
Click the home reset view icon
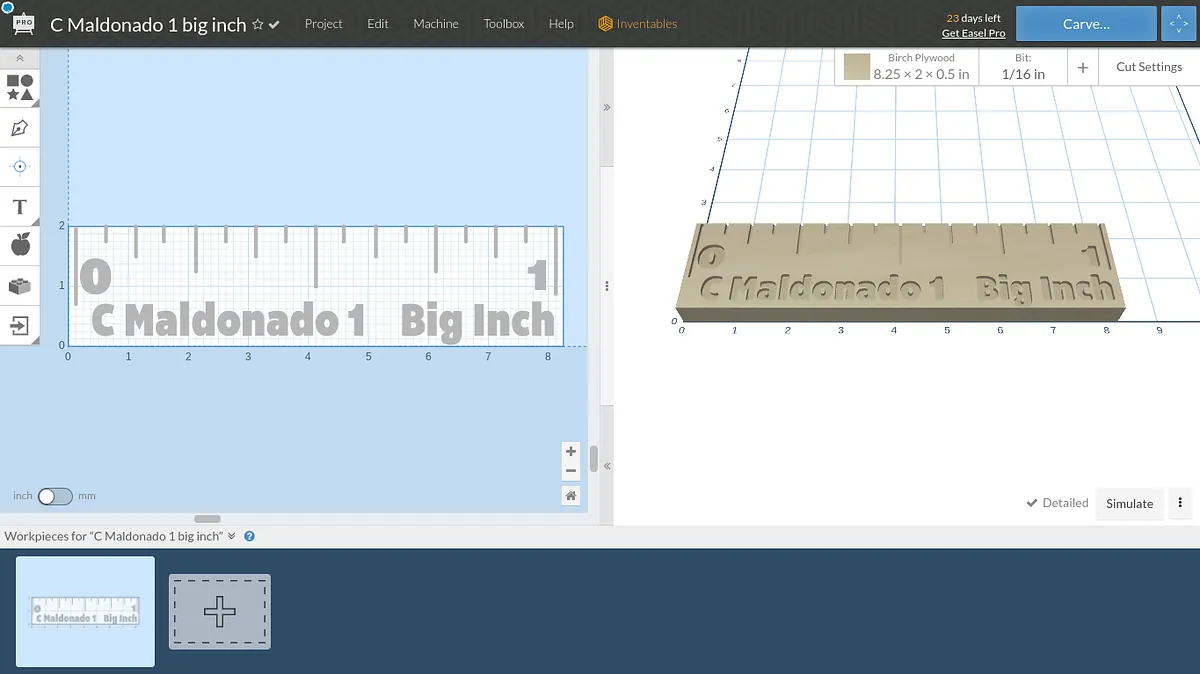(571, 495)
